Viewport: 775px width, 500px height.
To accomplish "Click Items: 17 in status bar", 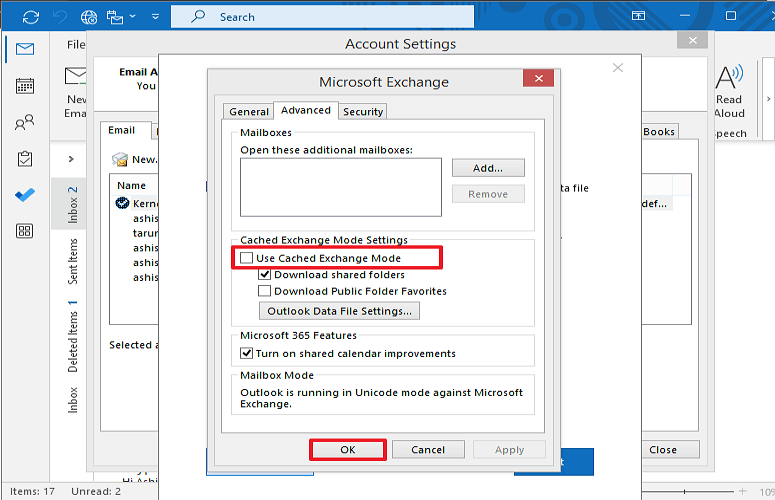I will [x=32, y=491].
